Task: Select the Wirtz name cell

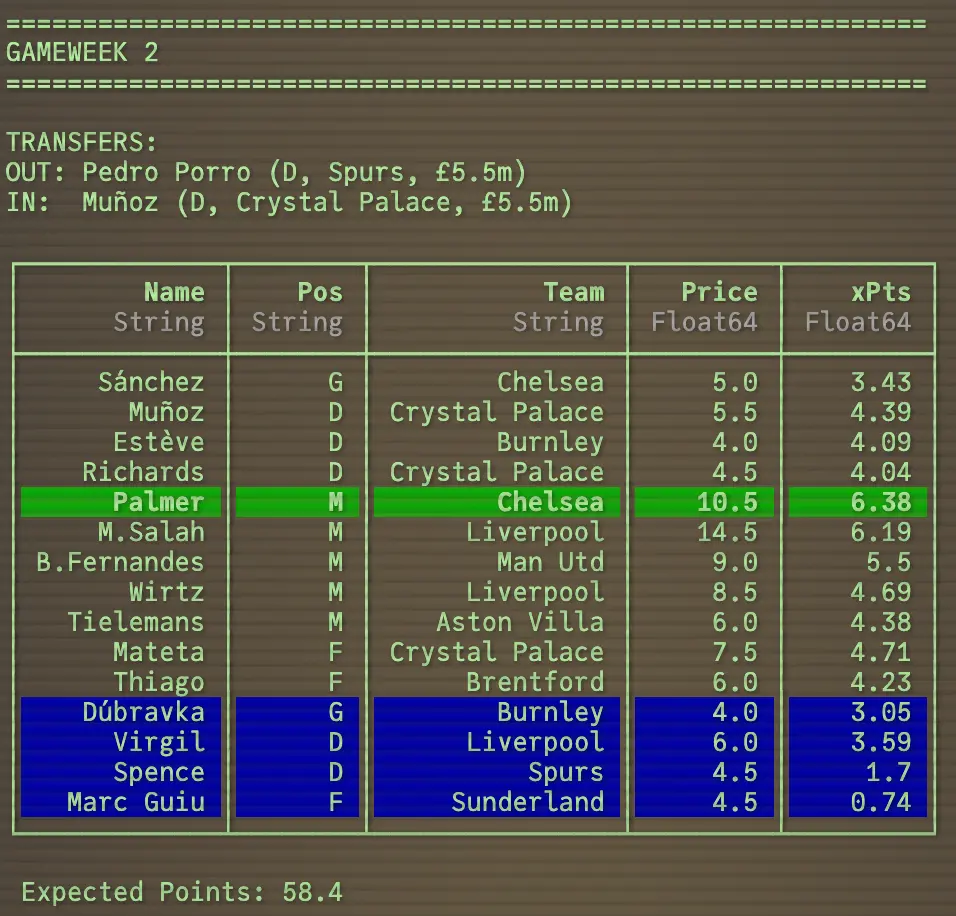Action: tap(166, 592)
